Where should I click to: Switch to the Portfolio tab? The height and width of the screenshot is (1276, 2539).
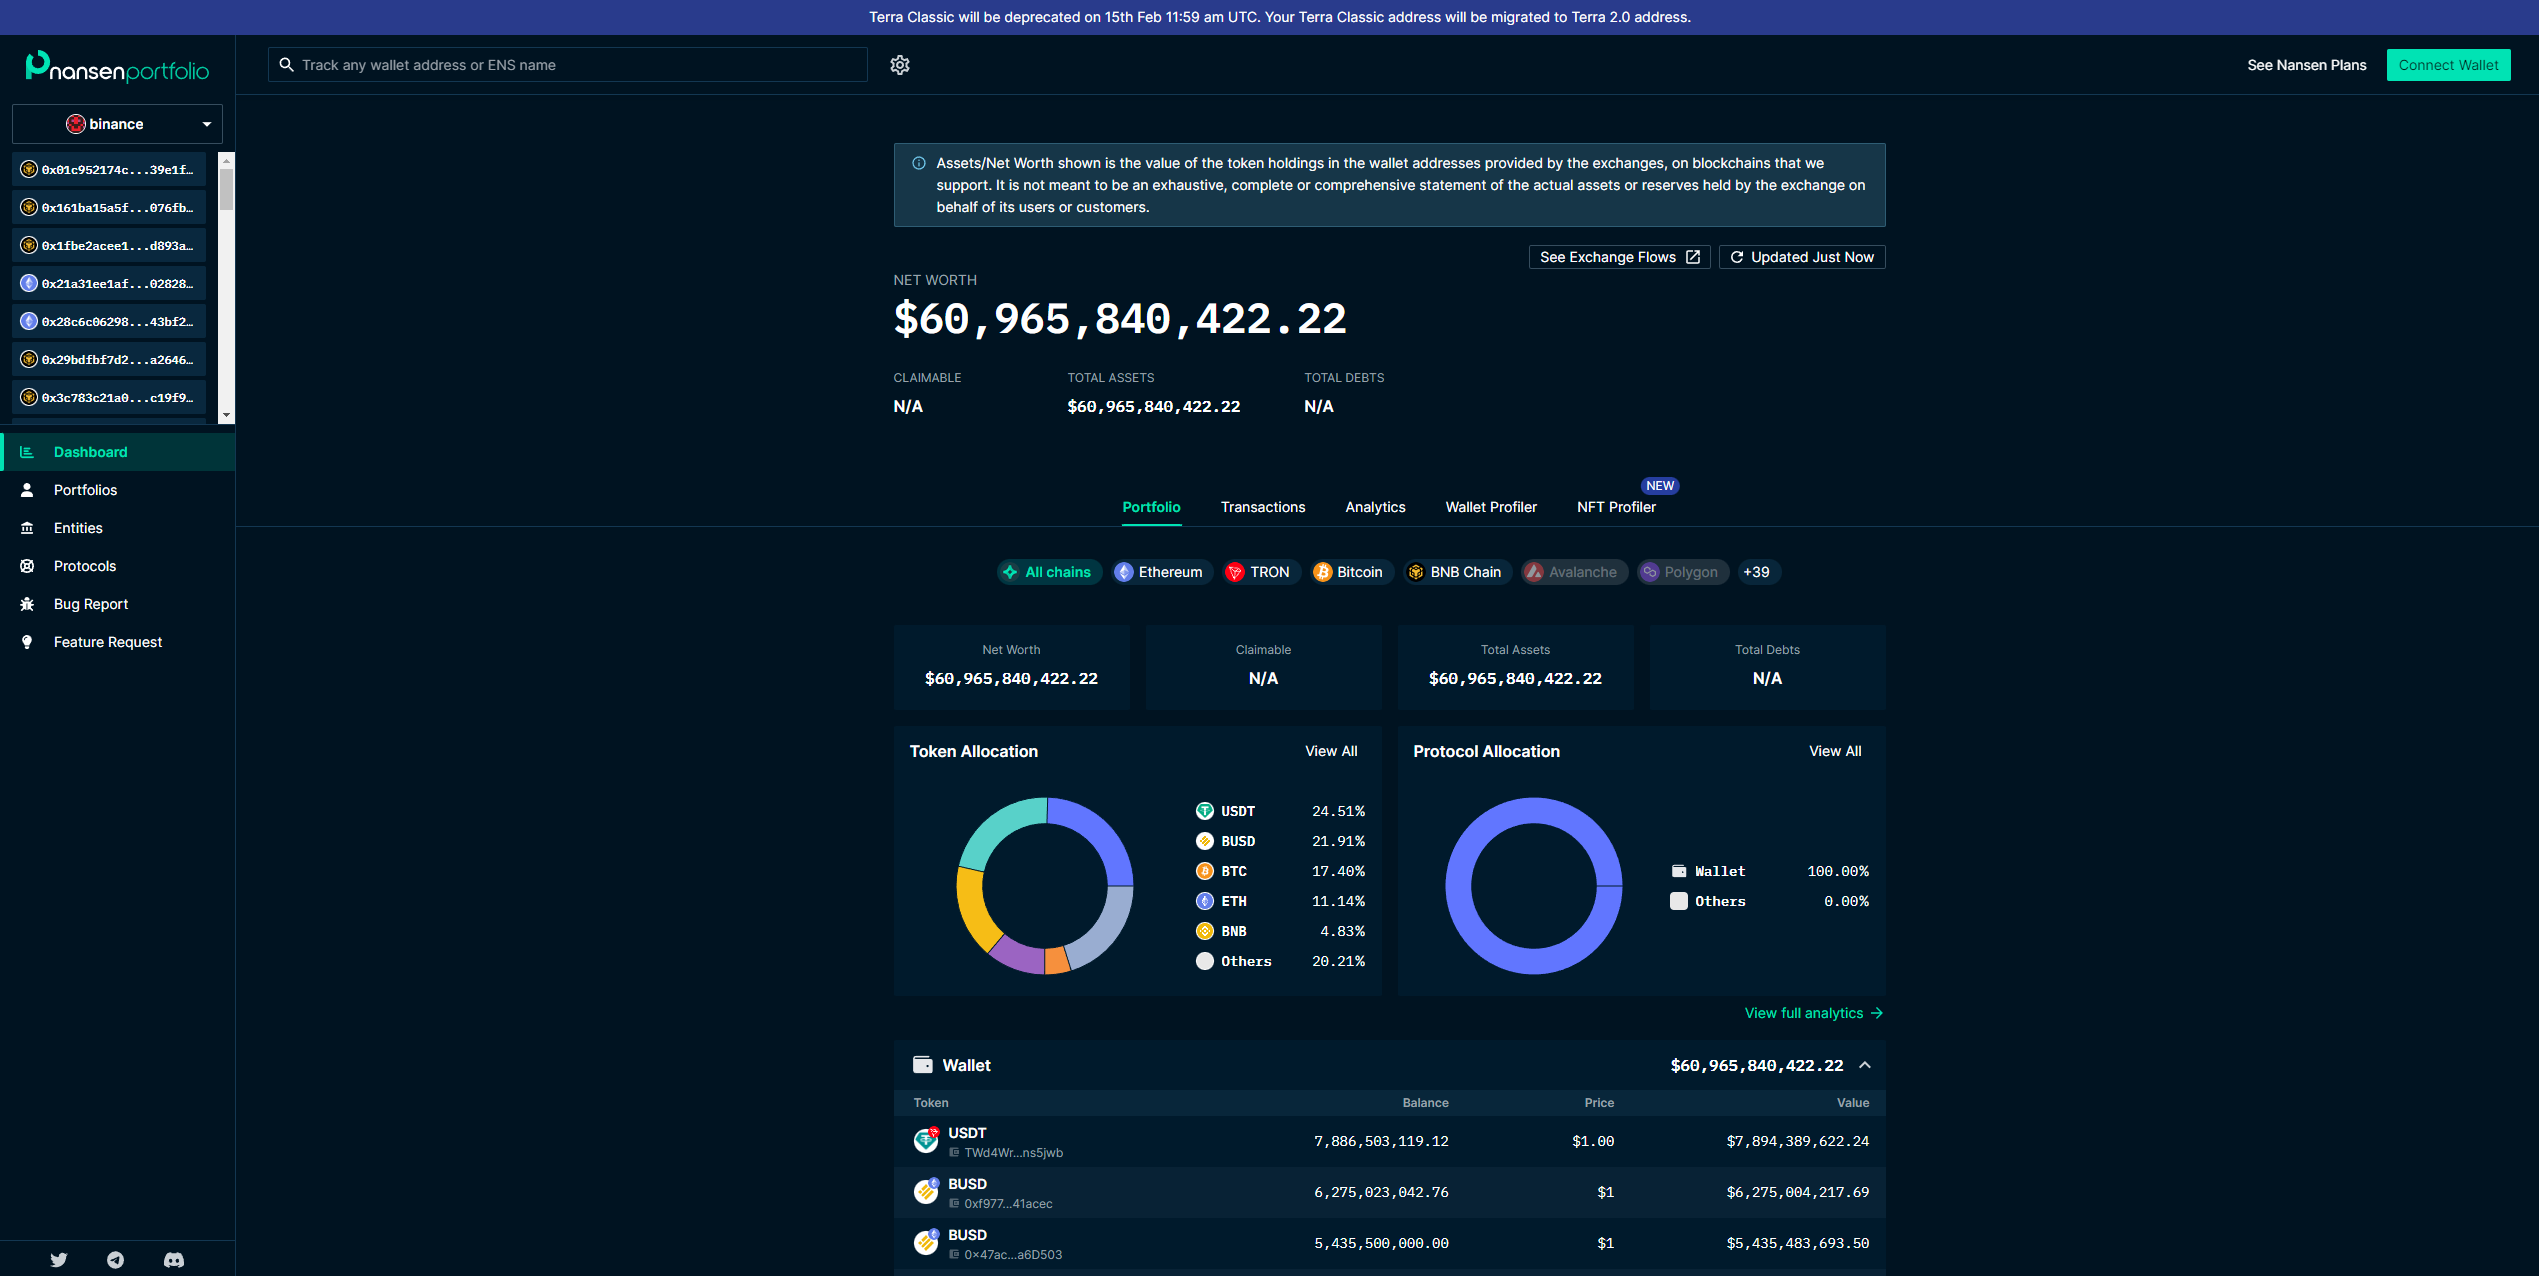1151,507
